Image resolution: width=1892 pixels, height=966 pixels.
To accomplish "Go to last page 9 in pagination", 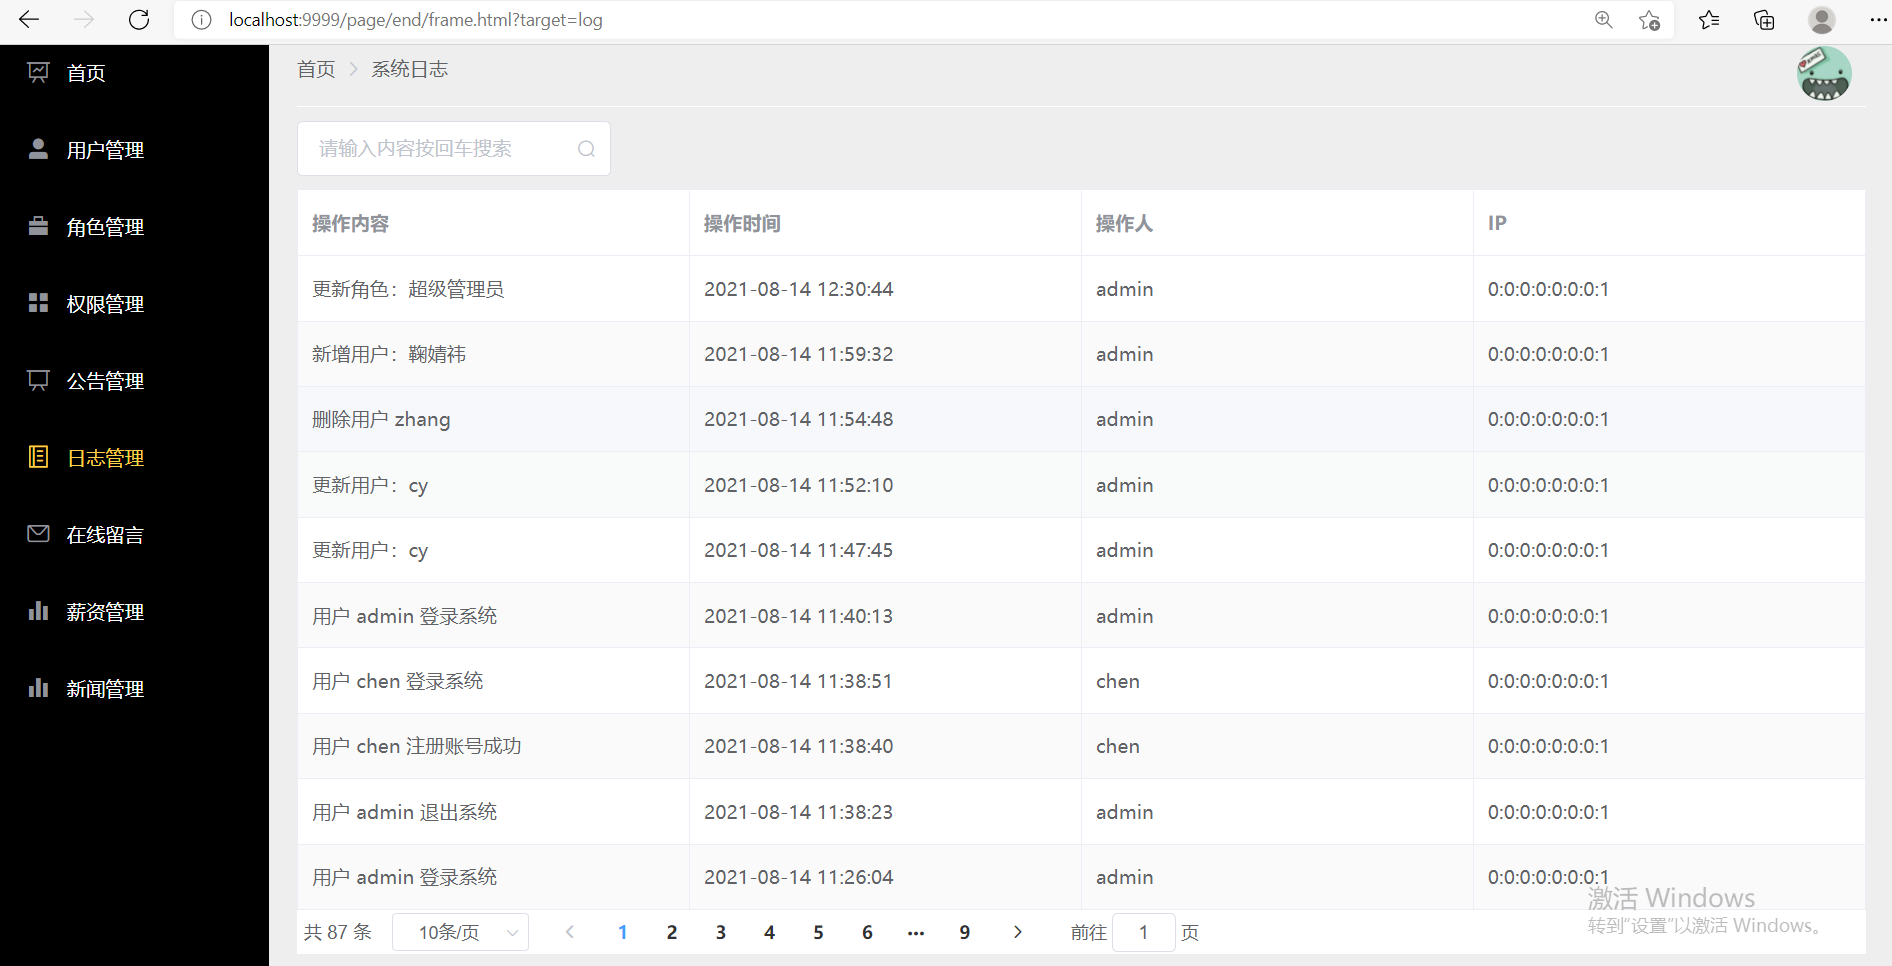I will point(965,932).
